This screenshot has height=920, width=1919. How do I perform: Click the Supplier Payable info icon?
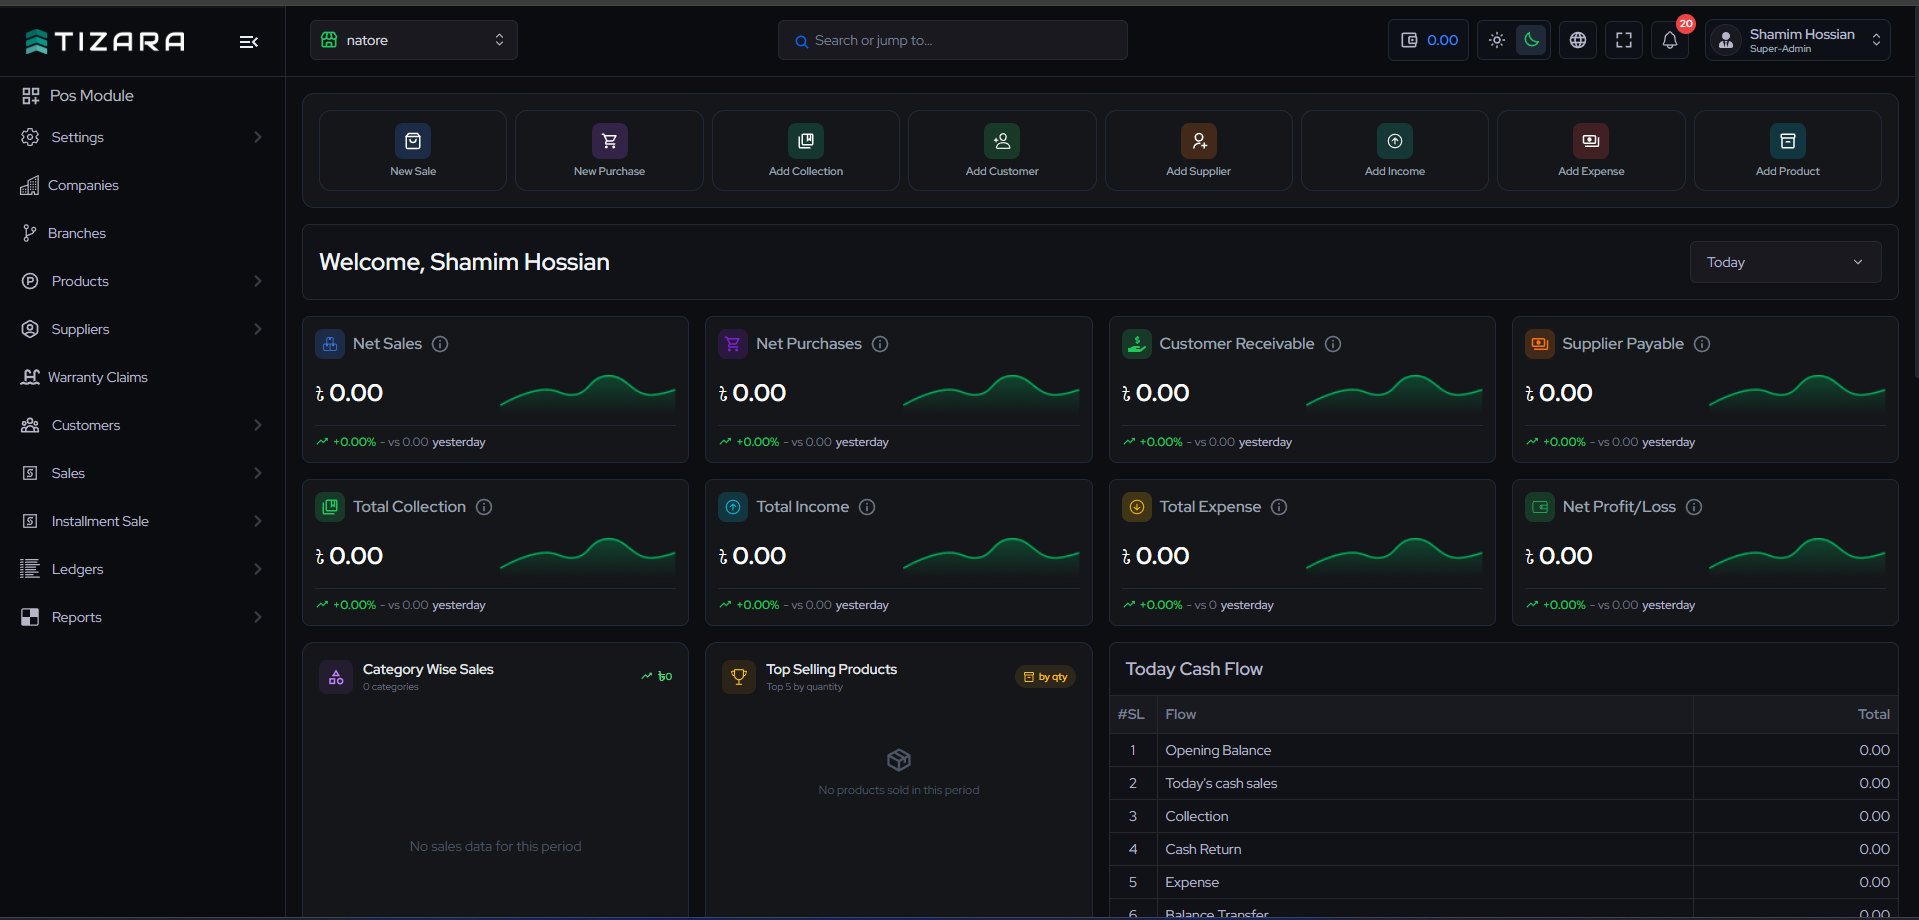(x=1702, y=344)
